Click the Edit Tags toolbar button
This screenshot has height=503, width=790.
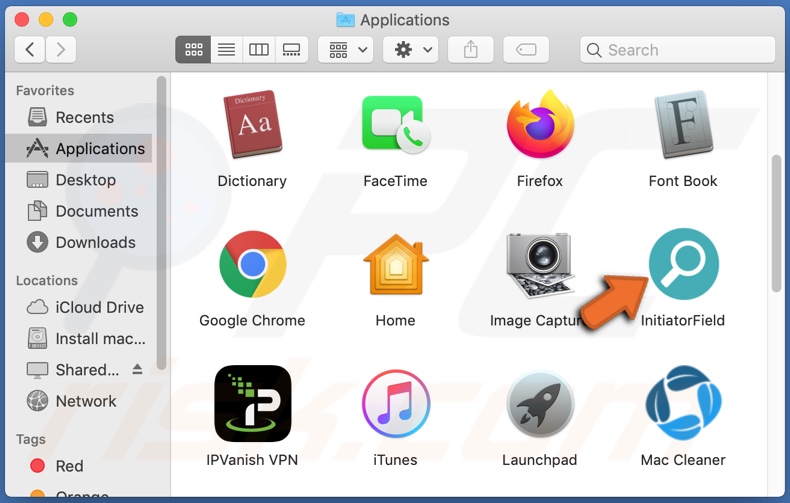[x=526, y=49]
